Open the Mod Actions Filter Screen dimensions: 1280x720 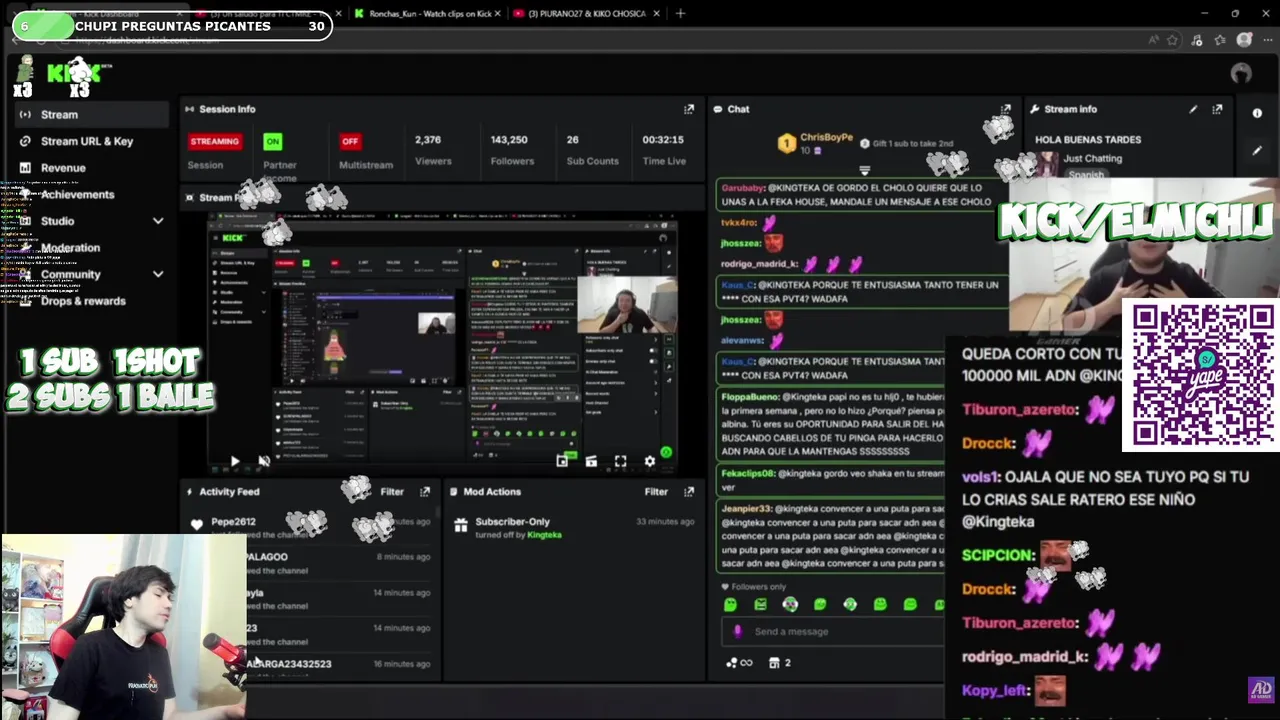pyautogui.click(x=656, y=492)
